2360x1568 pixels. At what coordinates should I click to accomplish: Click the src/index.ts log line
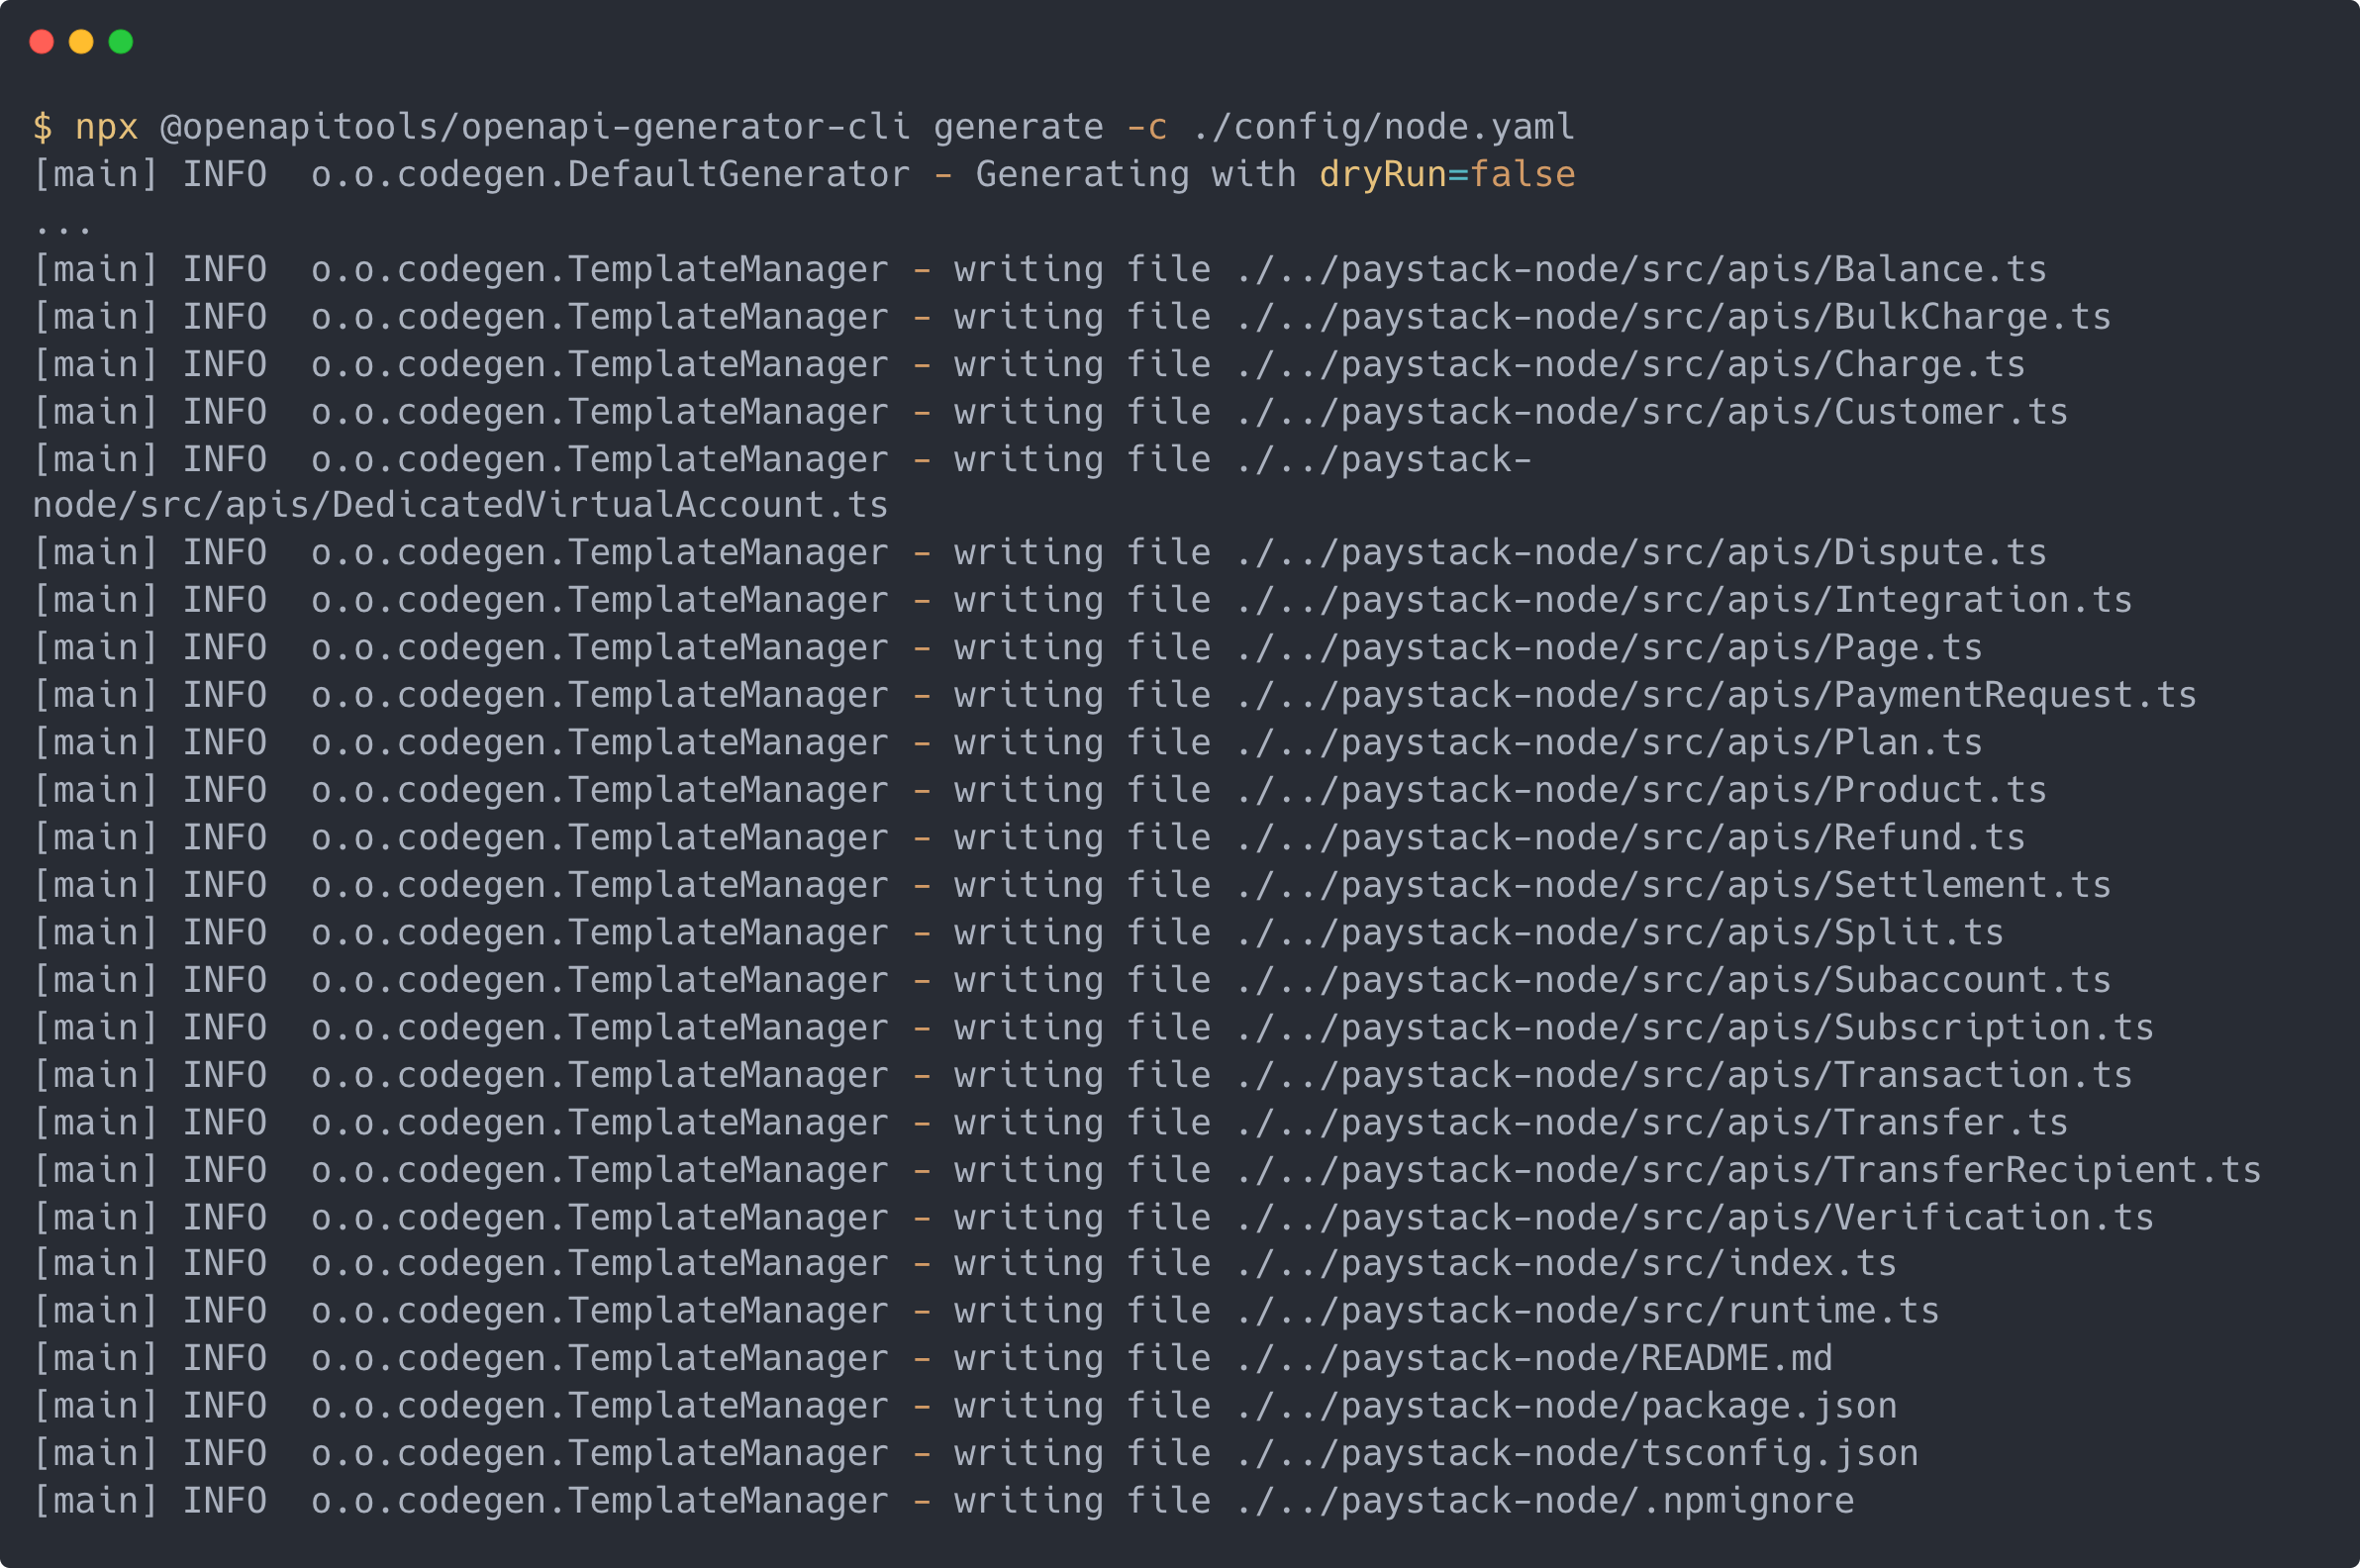pyautogui.click(x=965, y=1264)
